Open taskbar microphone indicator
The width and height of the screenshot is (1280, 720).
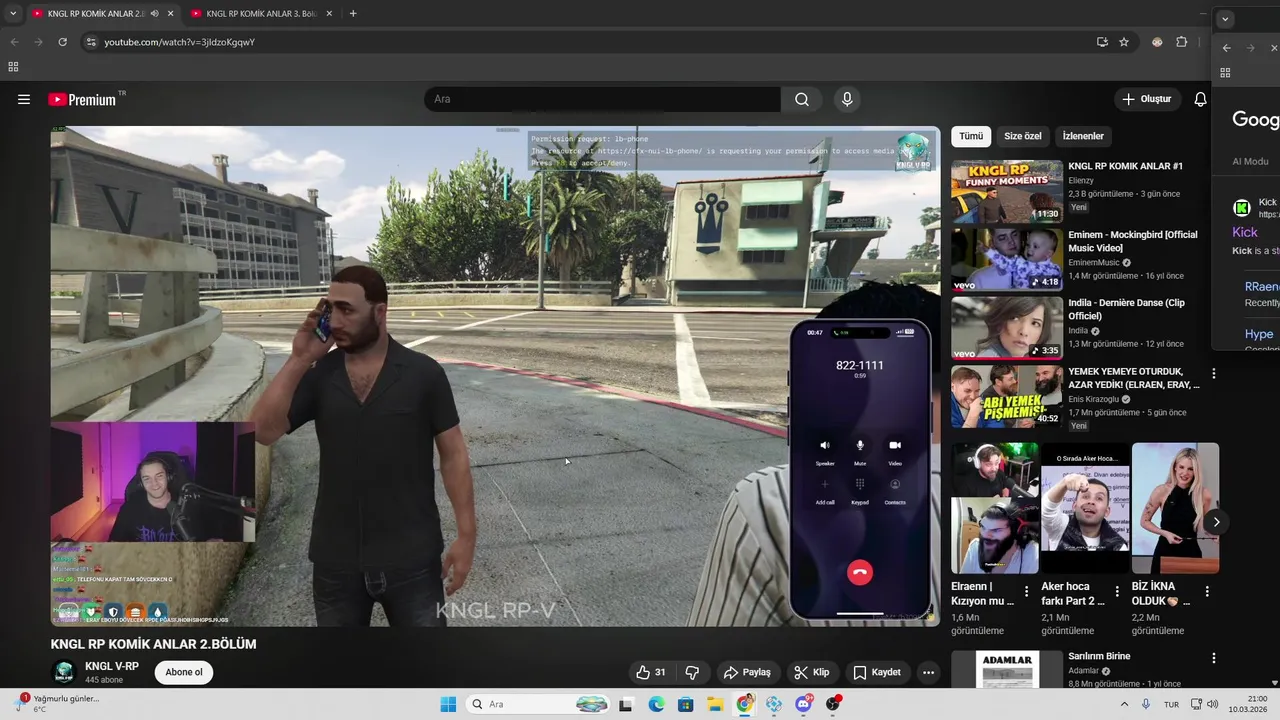tap(1146, 704)
